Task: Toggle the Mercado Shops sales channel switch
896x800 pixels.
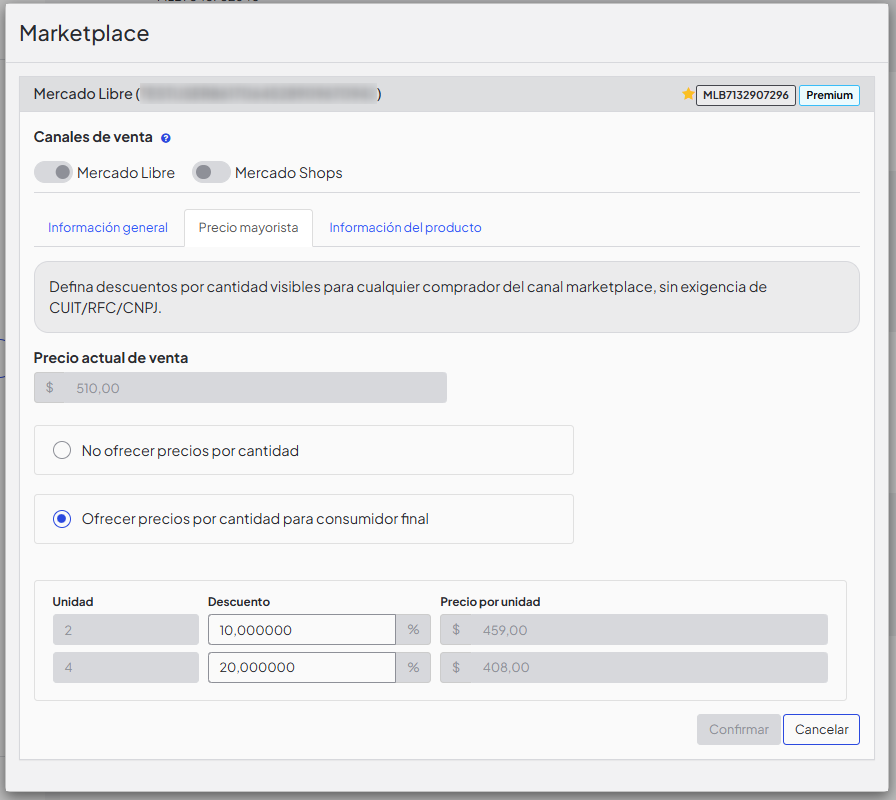Action: [211, 172]
